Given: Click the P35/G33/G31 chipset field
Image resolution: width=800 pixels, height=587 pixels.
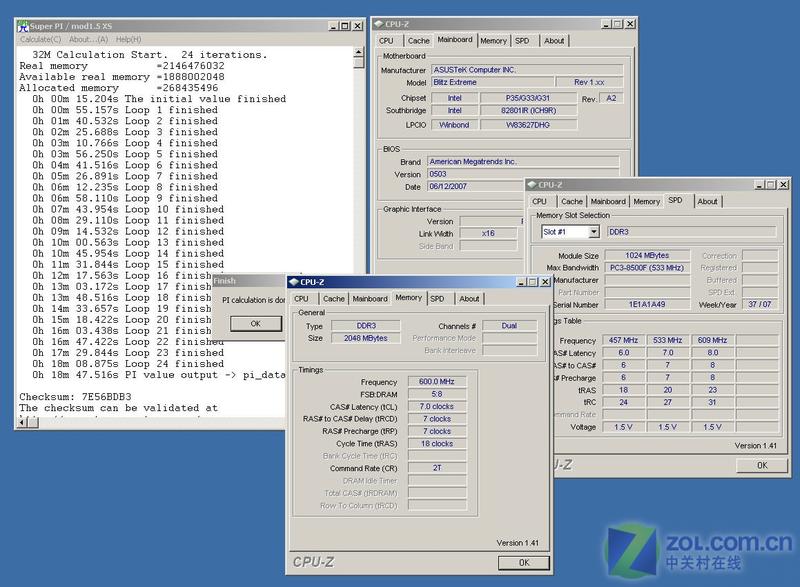Looking at the screenshot, I should pyautogui.click(x=528, y=98).
